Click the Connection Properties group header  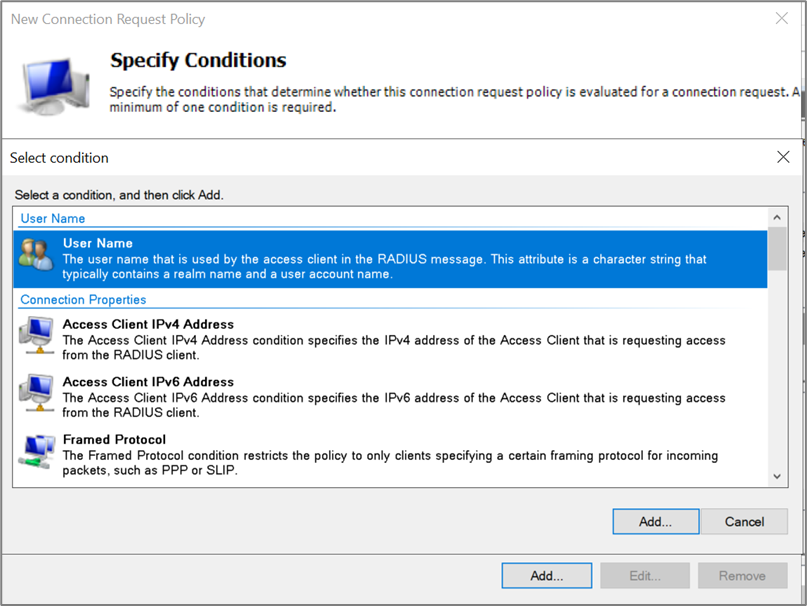tap(83, 300)
